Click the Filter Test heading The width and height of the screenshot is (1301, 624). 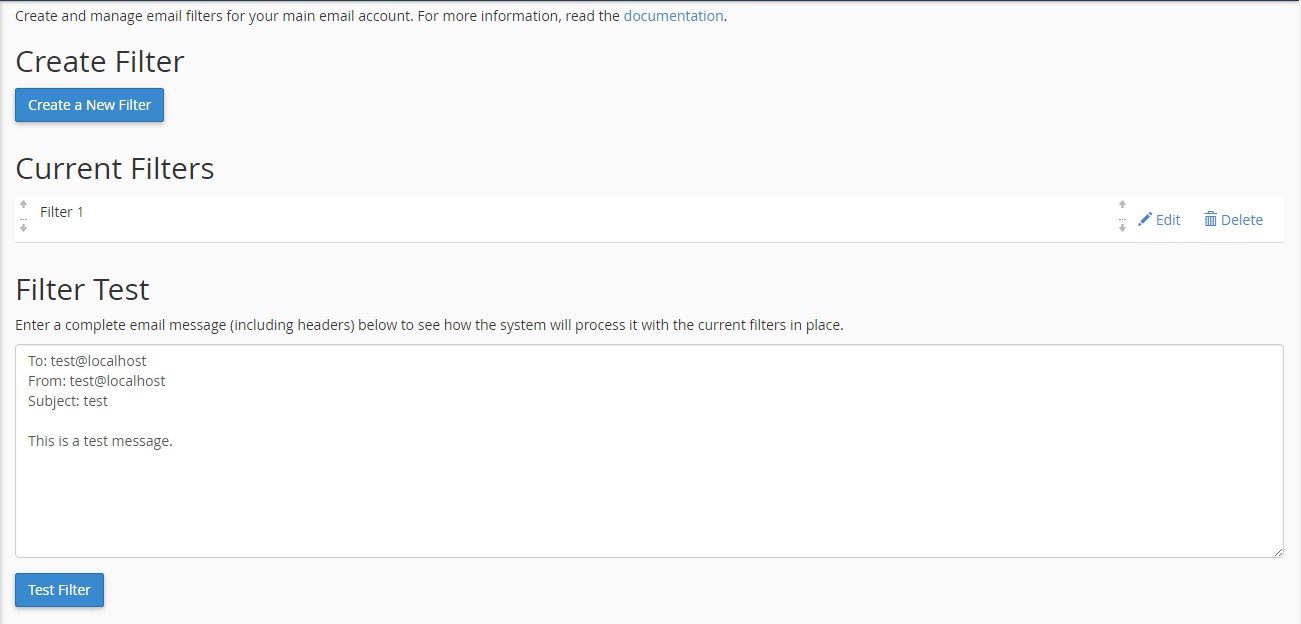(x=82, y=289)
